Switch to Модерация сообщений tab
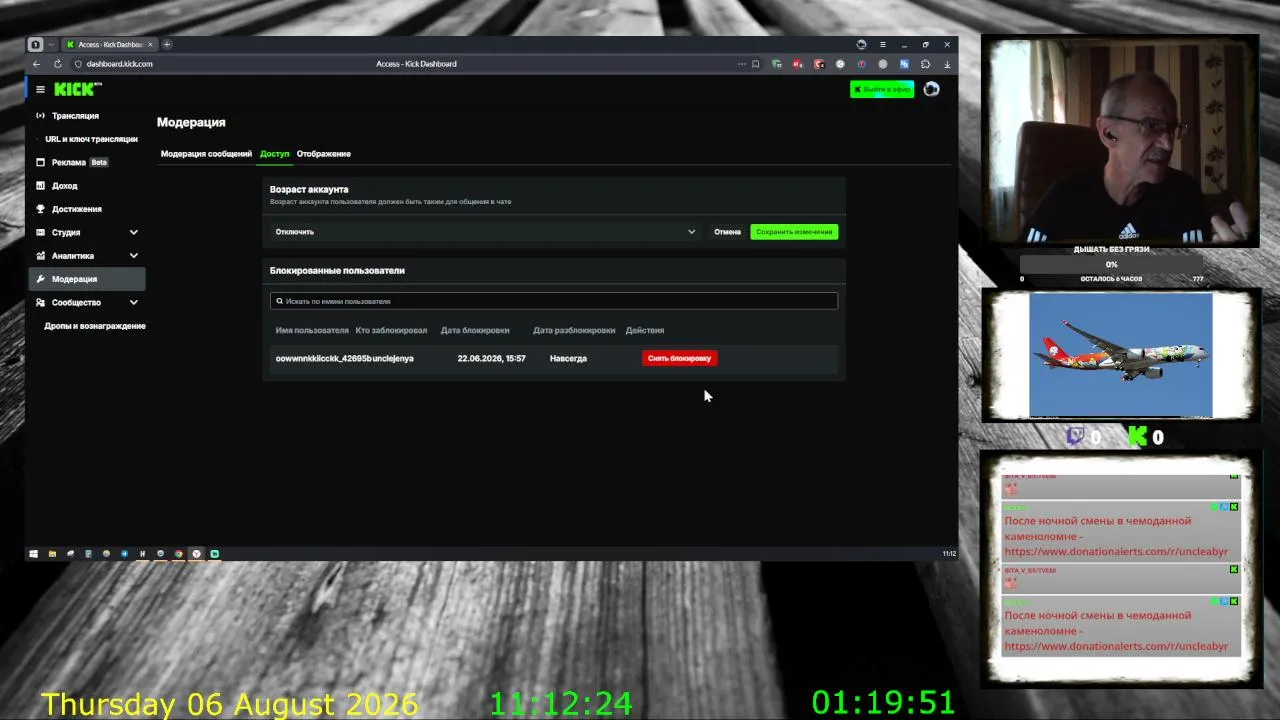The width and height of the screenshot is (1280, 720). pyautogui.click(x=206, y=154)
